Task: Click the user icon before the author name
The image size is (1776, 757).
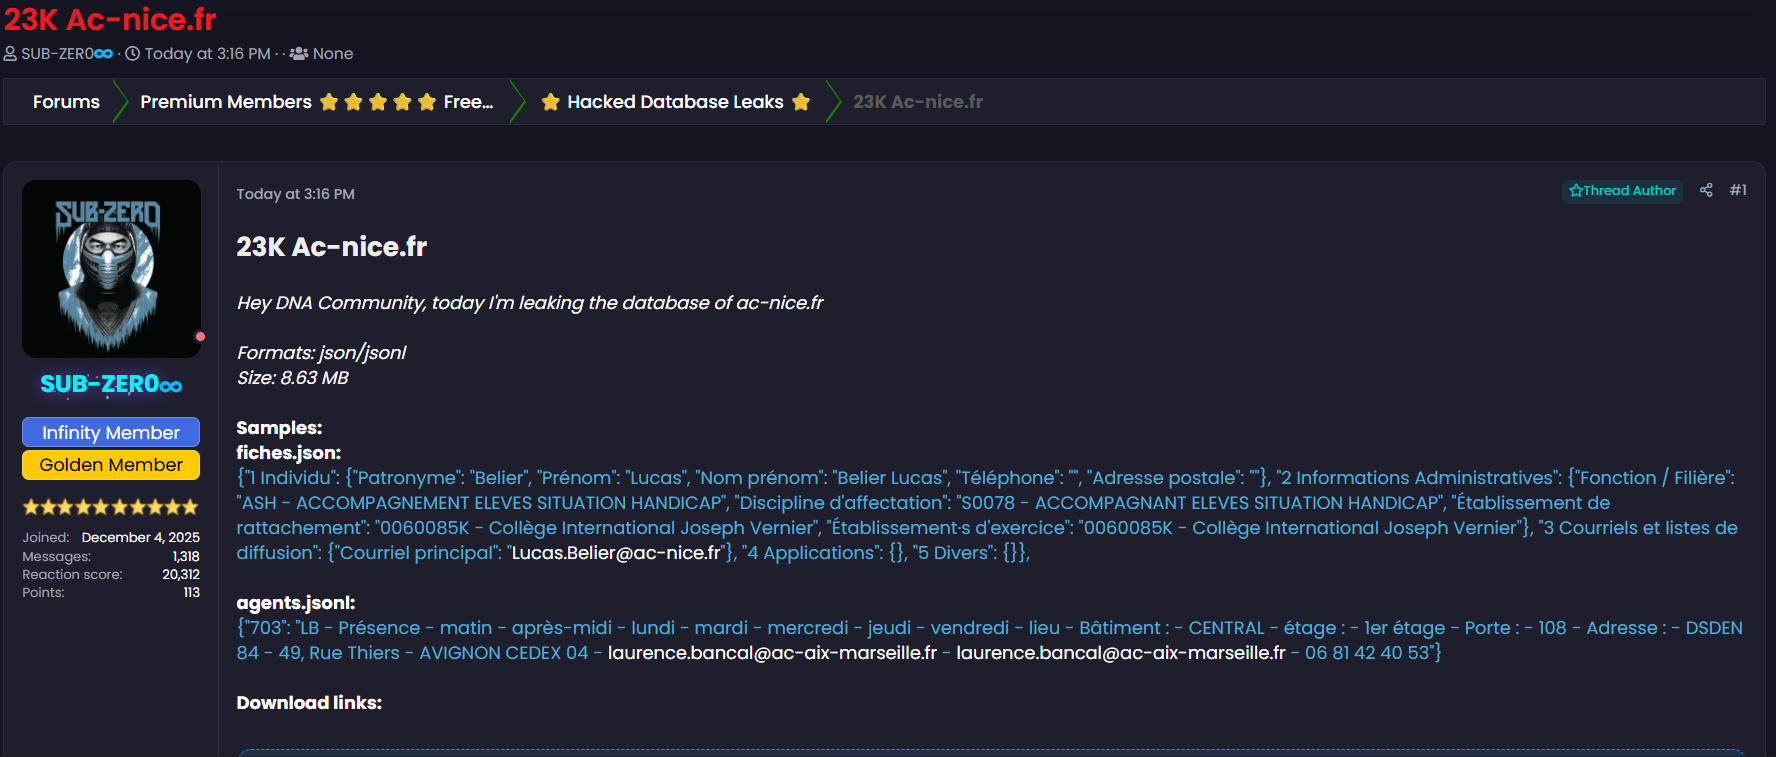Action: click(x=10, y=54)
